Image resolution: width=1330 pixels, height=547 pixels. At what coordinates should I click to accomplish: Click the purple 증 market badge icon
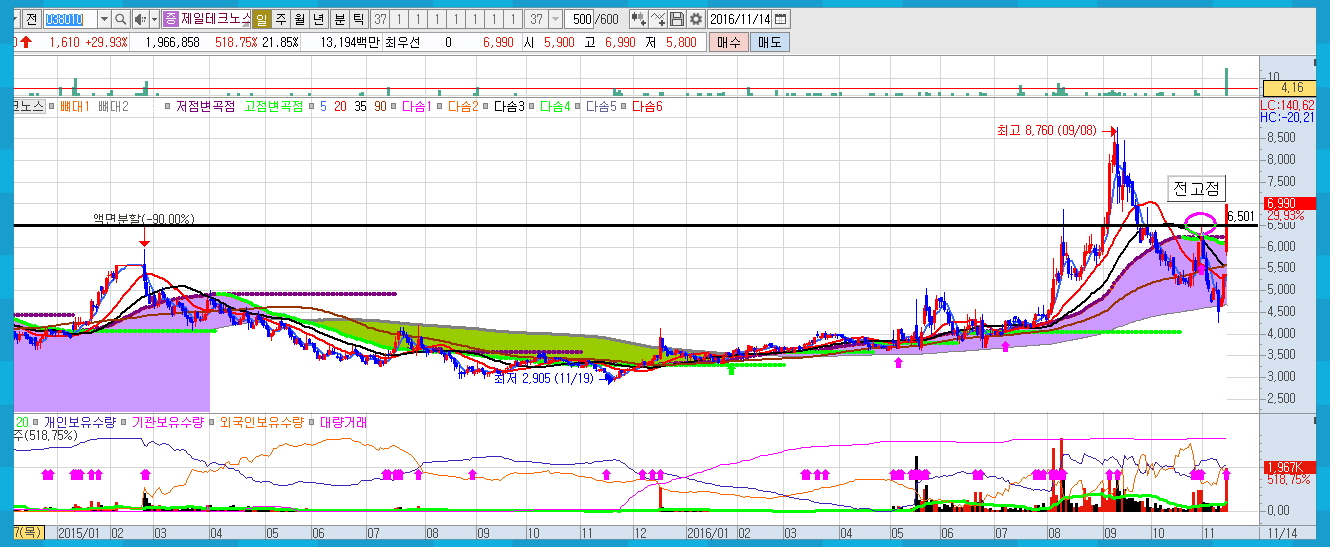(x=171, y=19)
